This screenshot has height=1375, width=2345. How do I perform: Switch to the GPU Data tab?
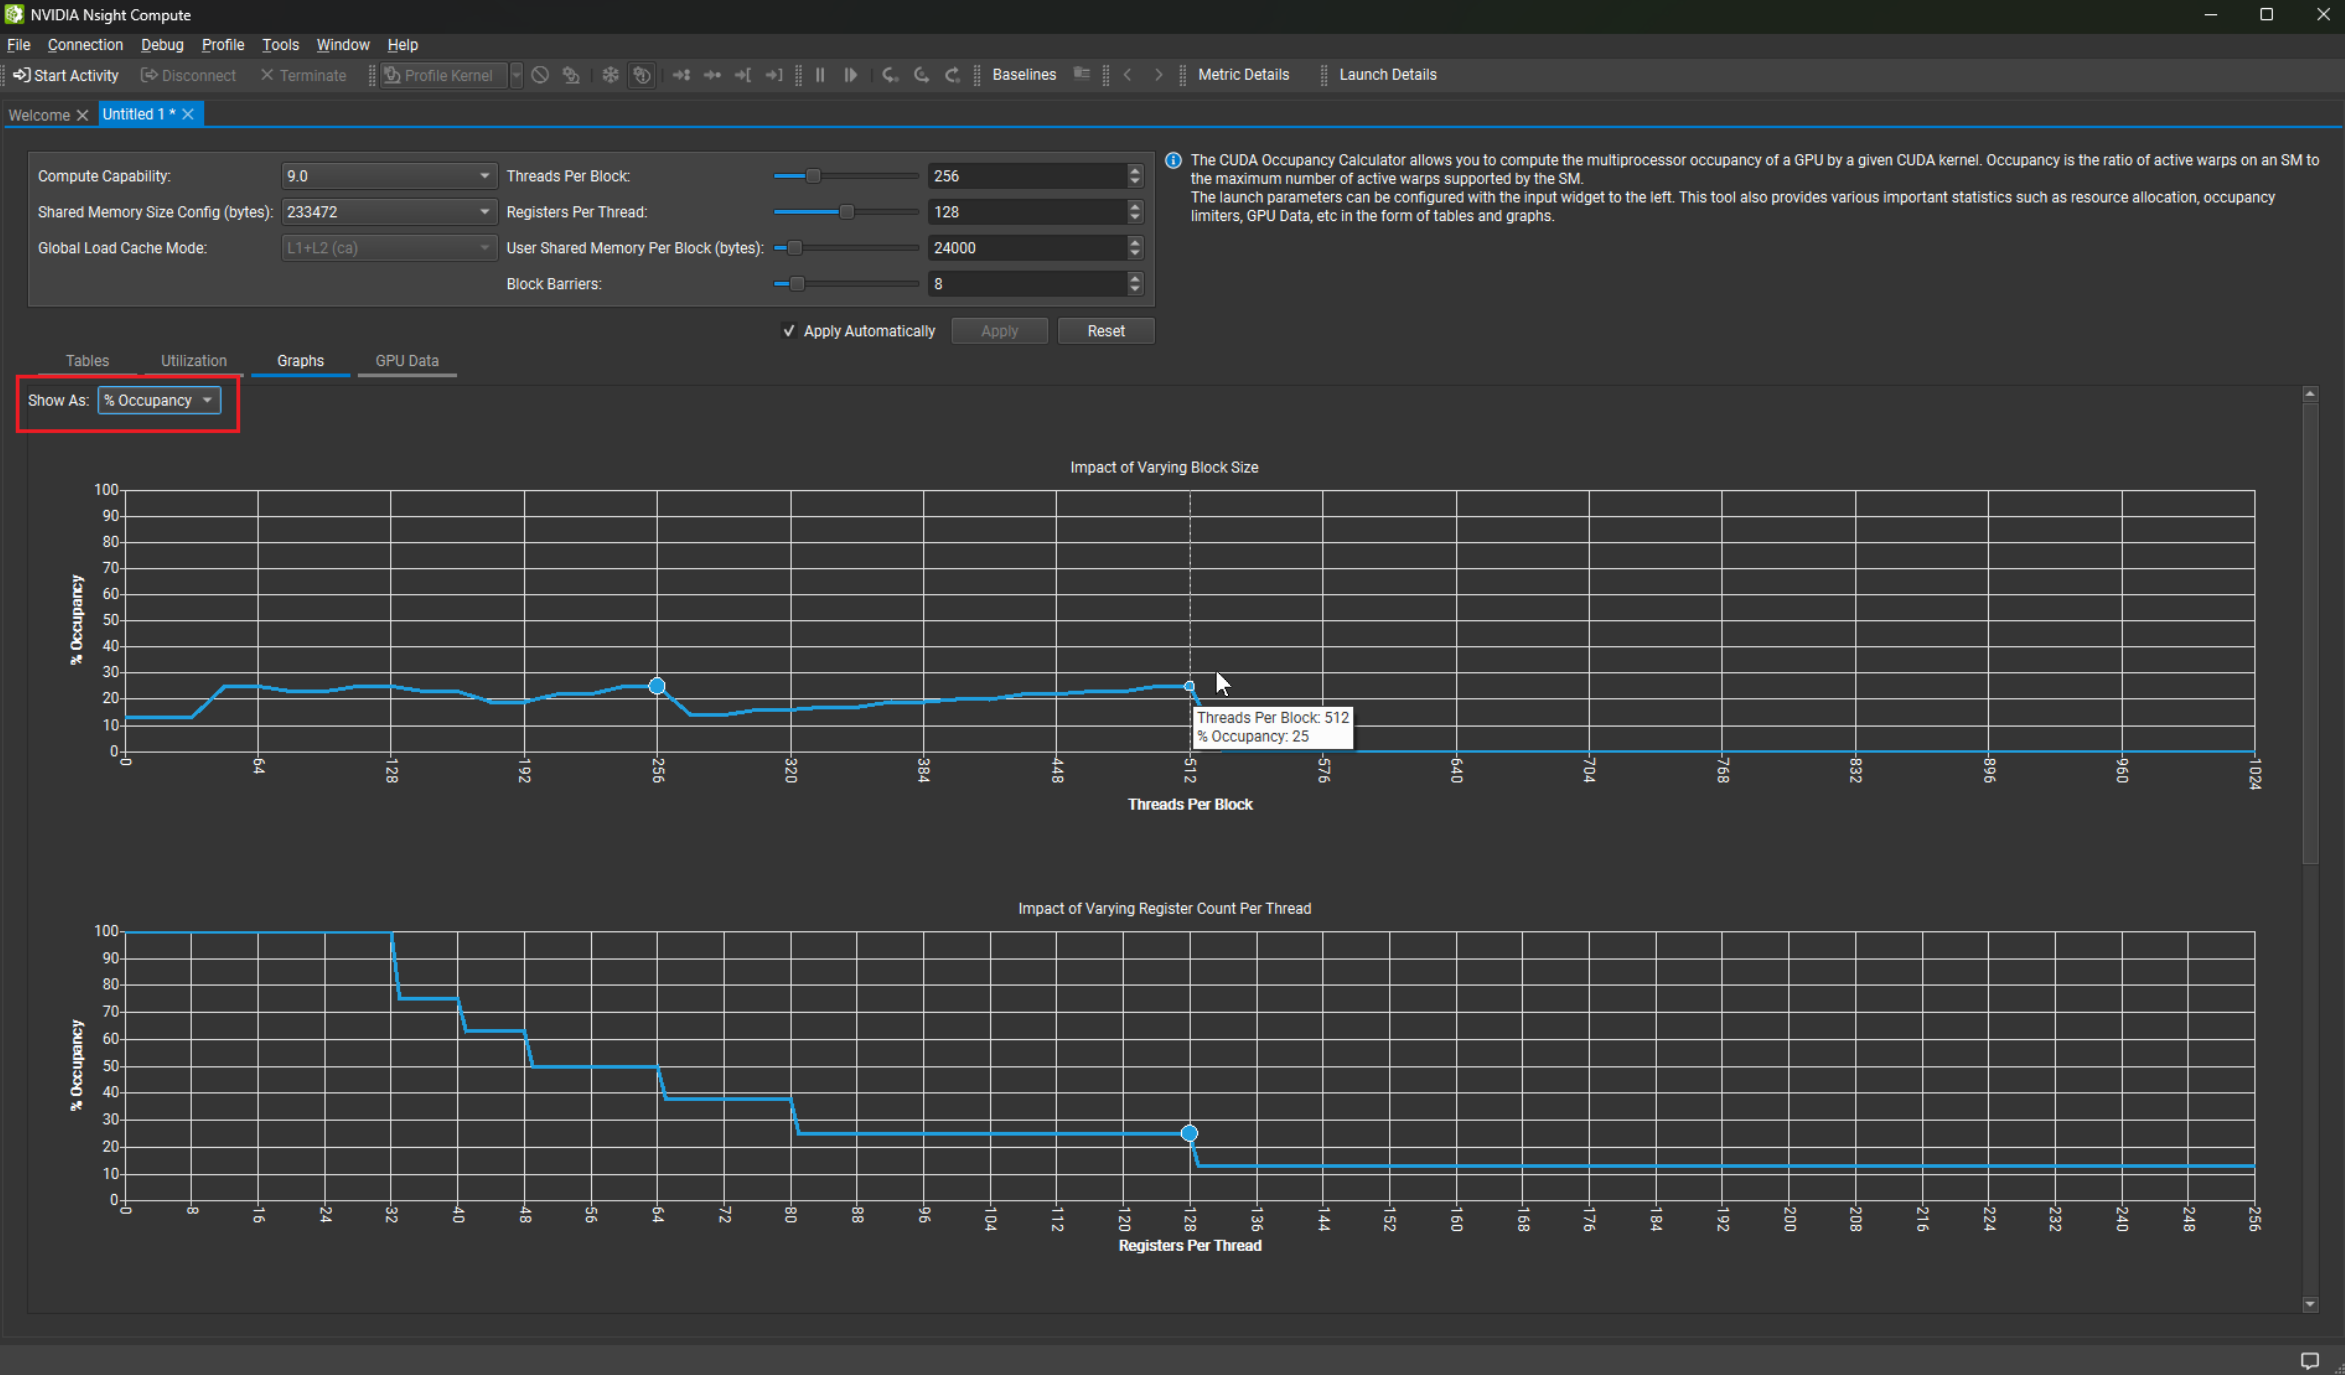point(406,360)
